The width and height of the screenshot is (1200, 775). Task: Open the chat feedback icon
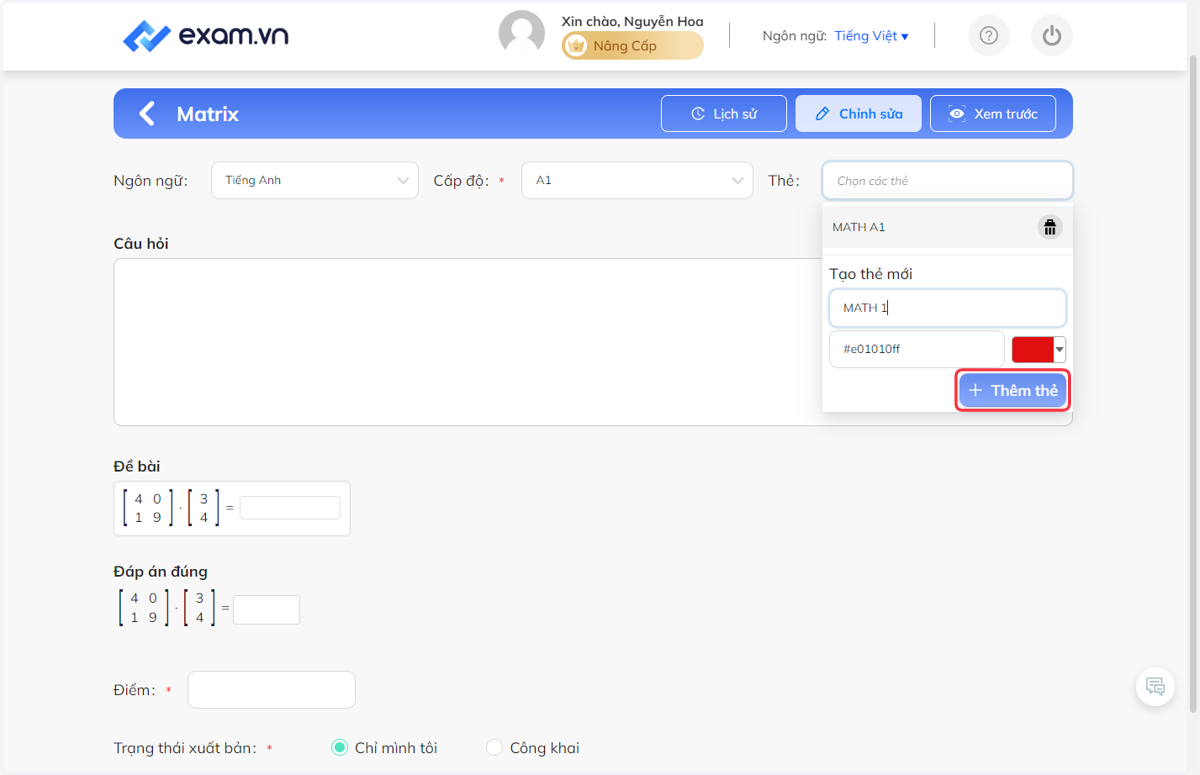pos(1155,687)
